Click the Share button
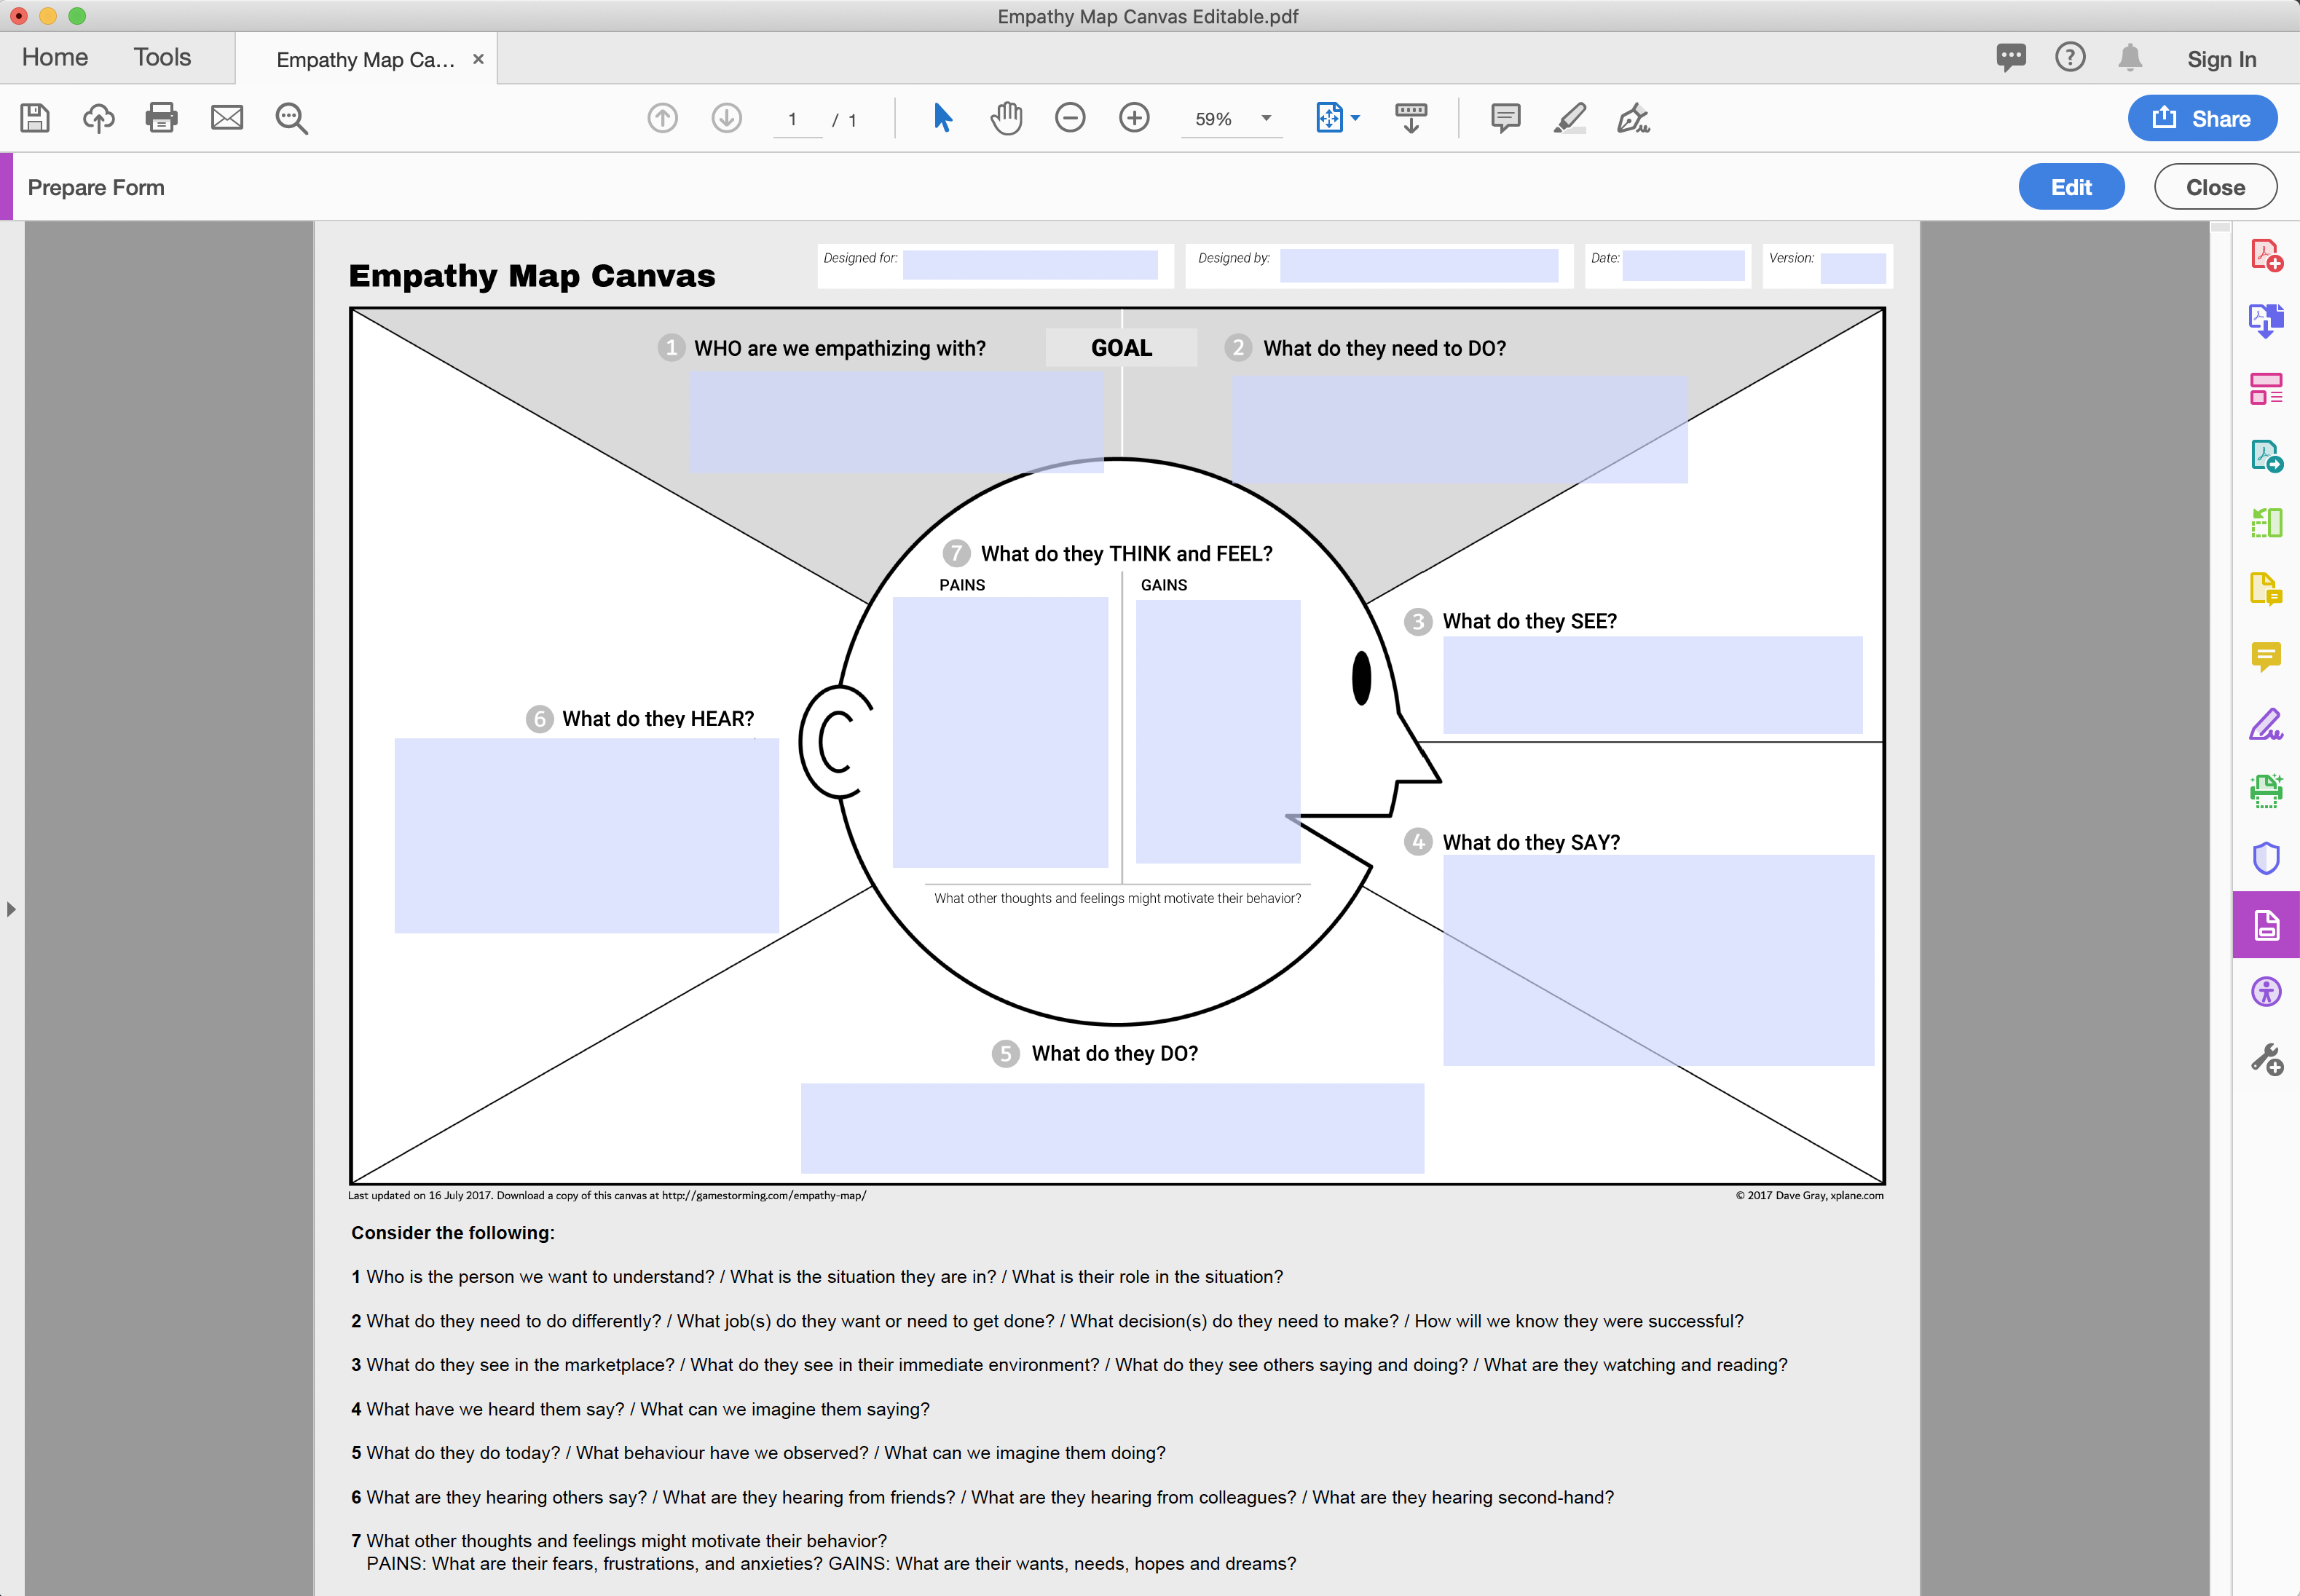The width and height of the screenshot is (2300, 1596). (x=2202, y=118)
